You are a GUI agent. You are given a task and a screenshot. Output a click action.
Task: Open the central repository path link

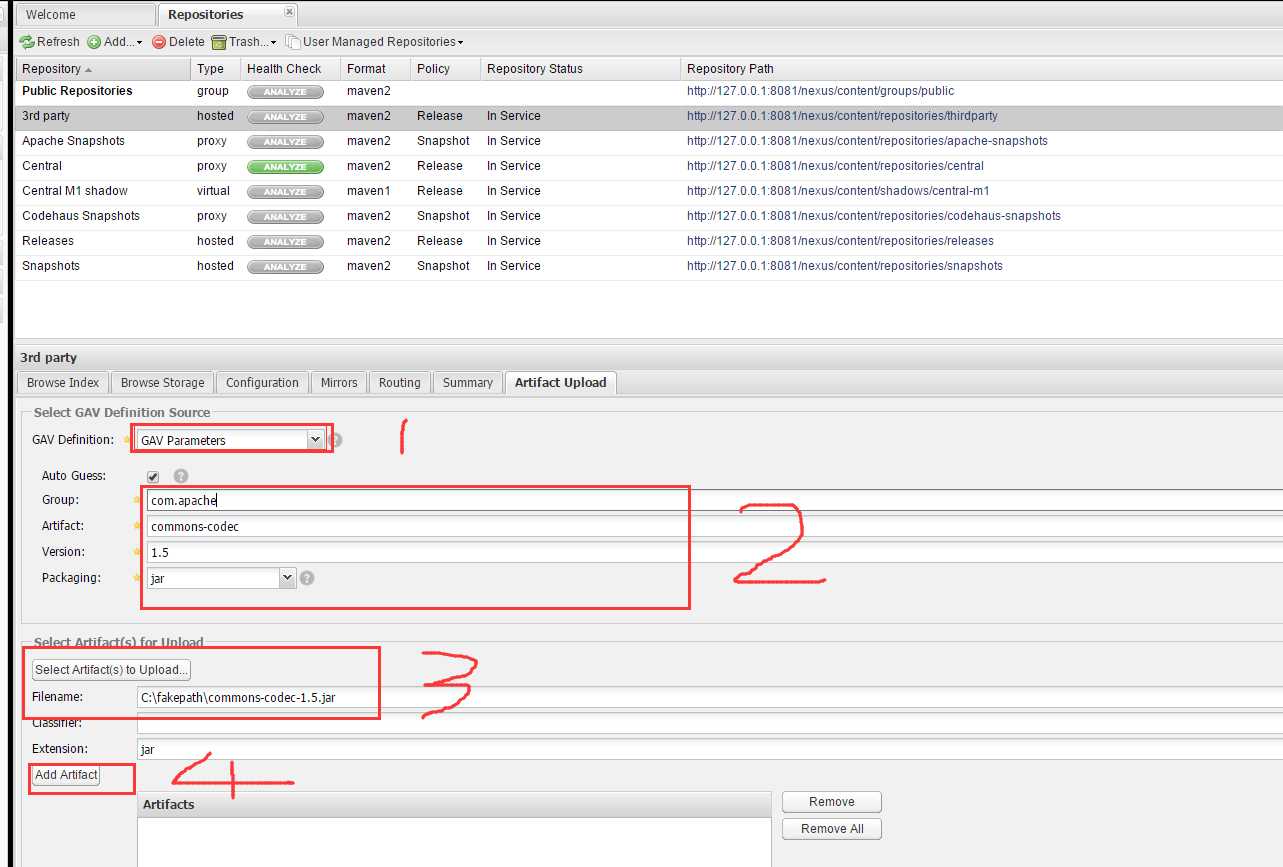pyautogui.click(x=835, y=166)
